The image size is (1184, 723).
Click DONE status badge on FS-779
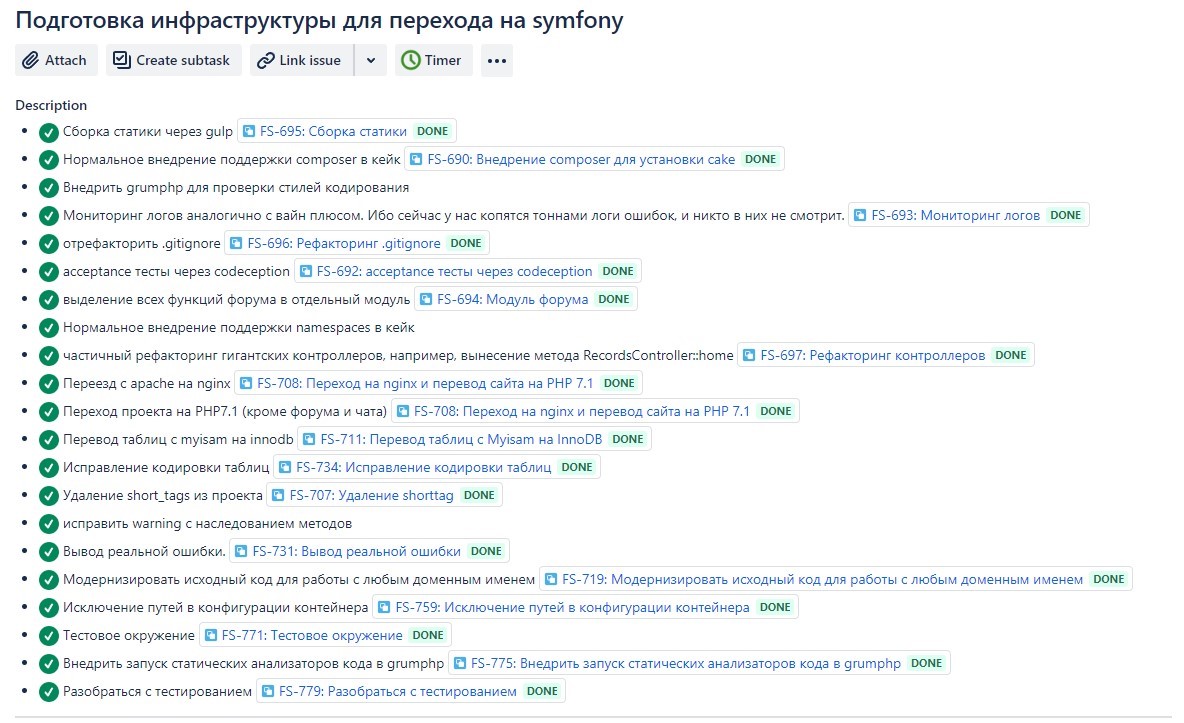point(542,691)
